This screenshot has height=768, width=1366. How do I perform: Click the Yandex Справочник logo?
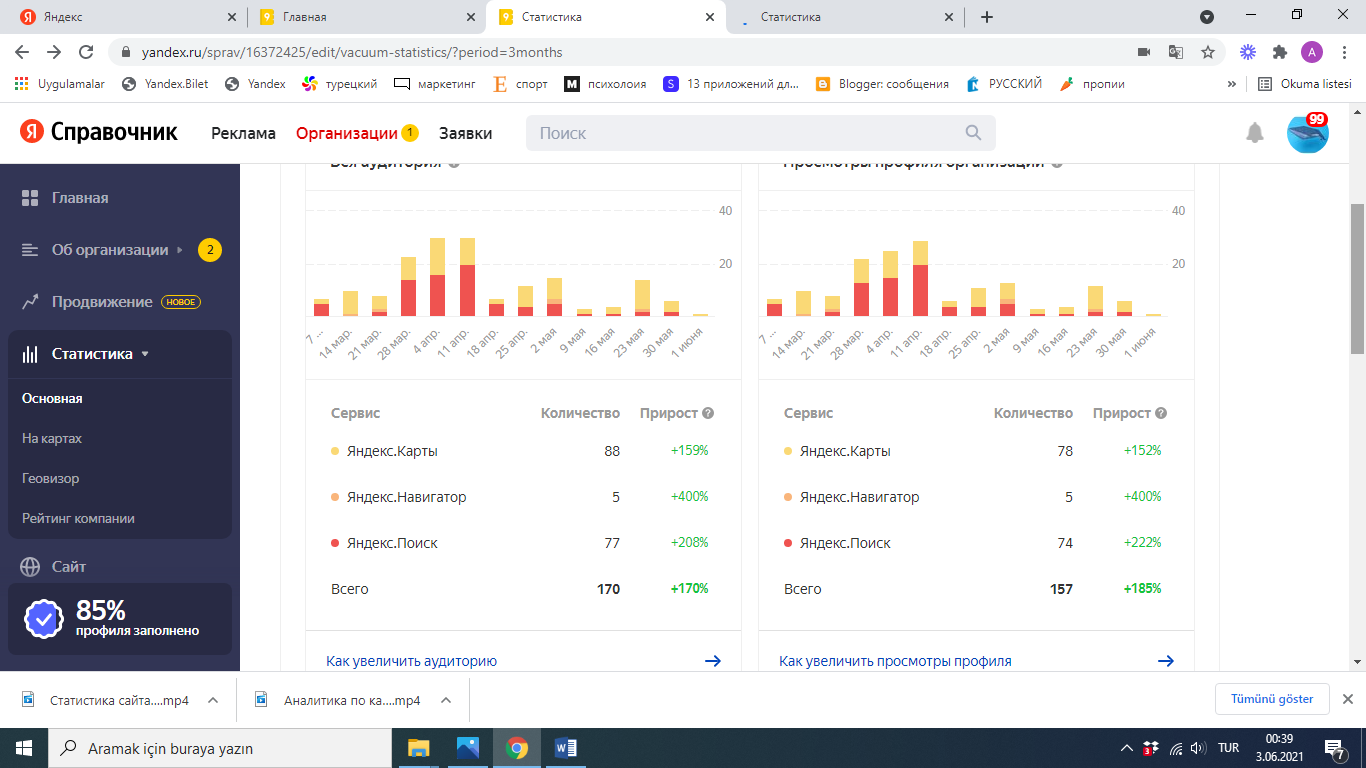click(99, 132)
